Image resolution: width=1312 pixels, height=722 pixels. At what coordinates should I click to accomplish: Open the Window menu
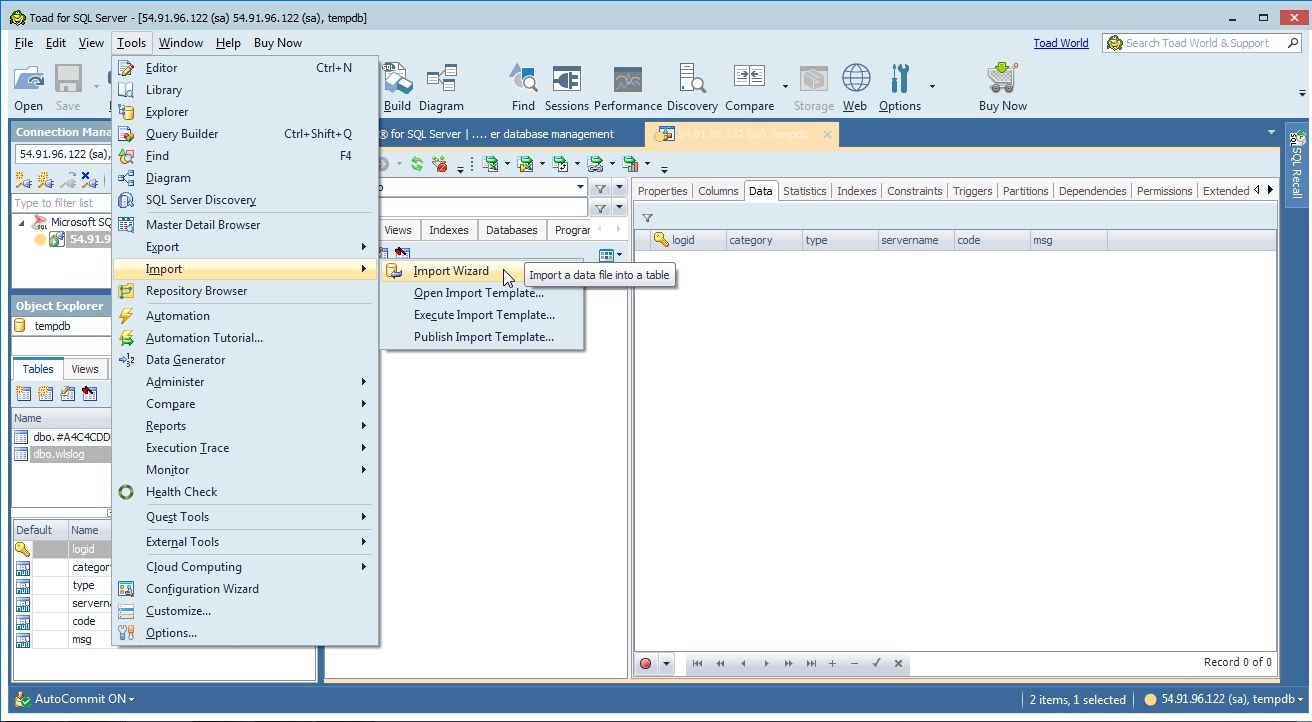click(180, 43)
